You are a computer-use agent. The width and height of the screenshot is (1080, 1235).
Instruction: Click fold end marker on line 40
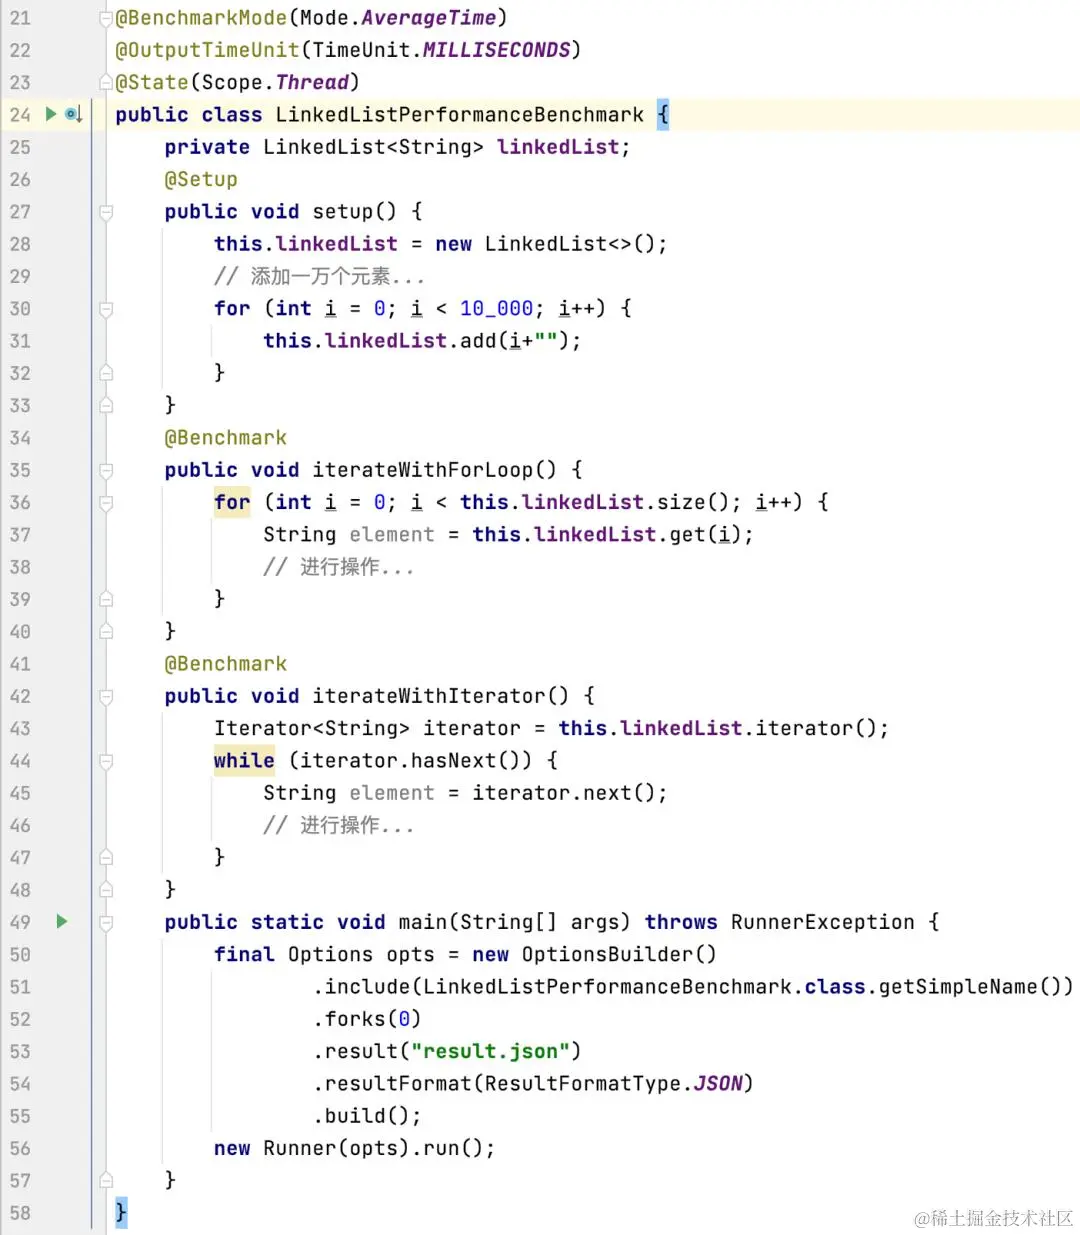tap(106, 631)
